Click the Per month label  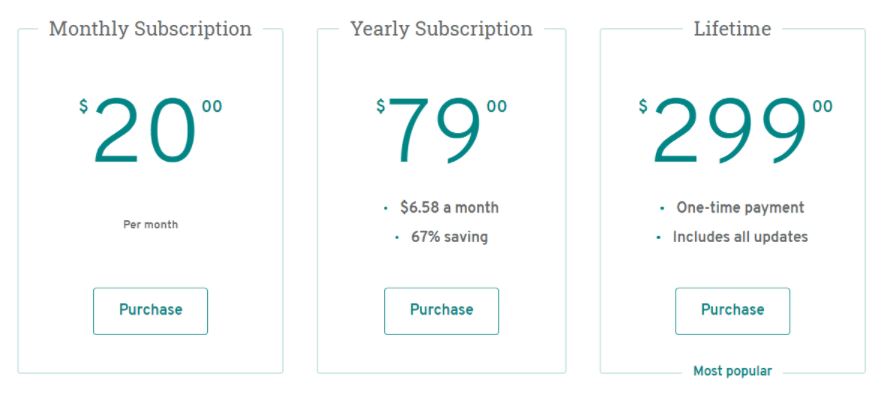point(150,225)
